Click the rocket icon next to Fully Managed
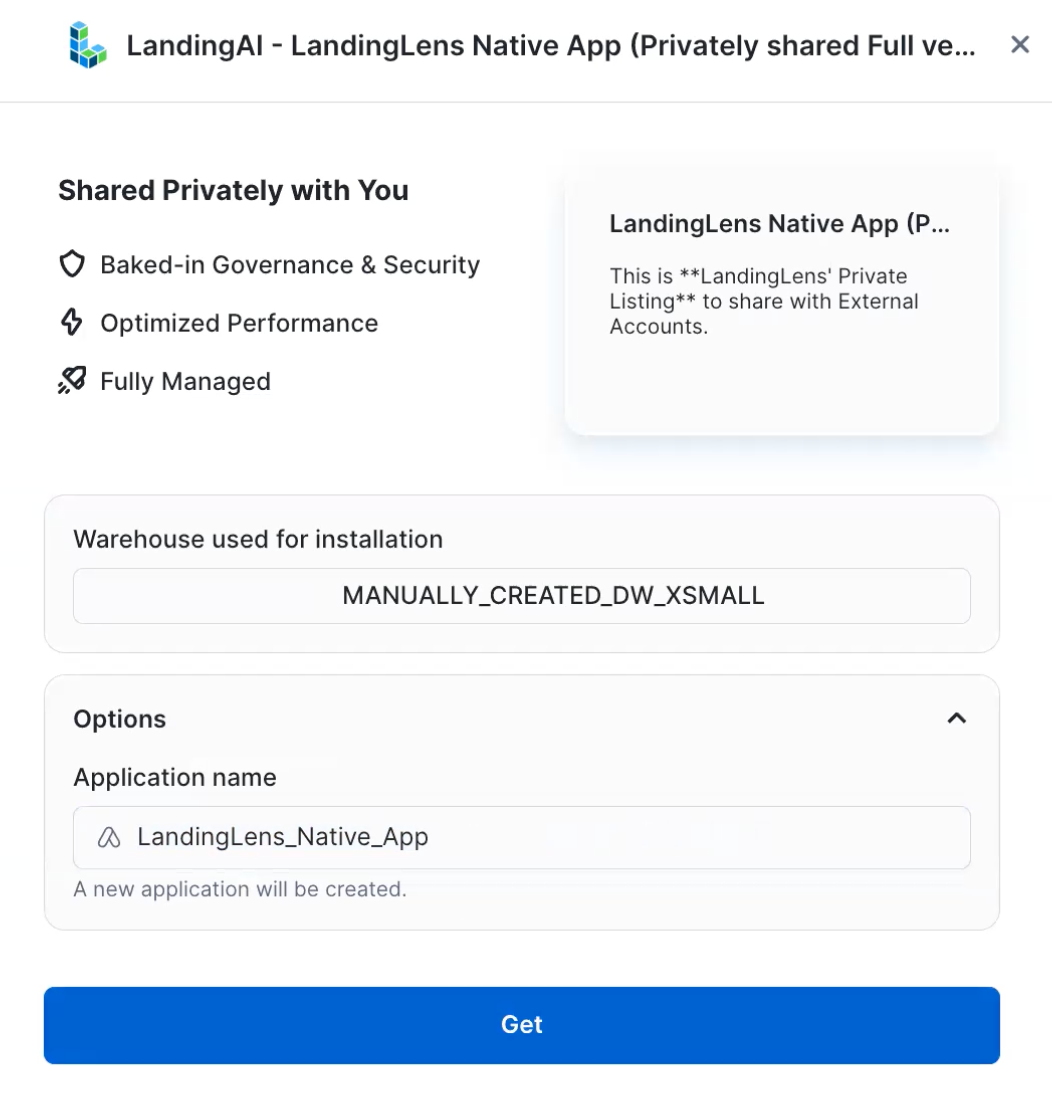The height and width of the screenshot is (1110, 1052). point(71,381)
